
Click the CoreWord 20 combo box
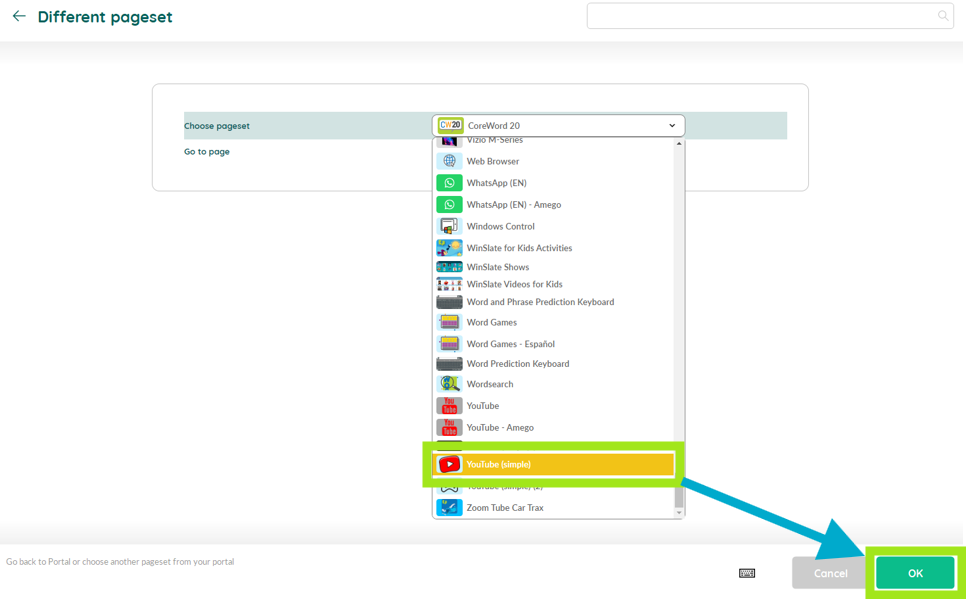(x=557, y=126)
